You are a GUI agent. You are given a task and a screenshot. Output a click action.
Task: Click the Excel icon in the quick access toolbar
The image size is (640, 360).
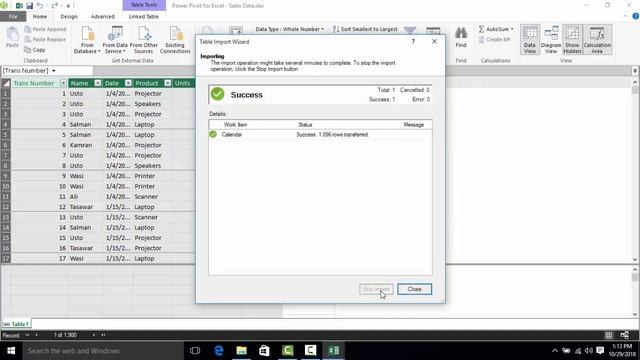pos(19,6)
